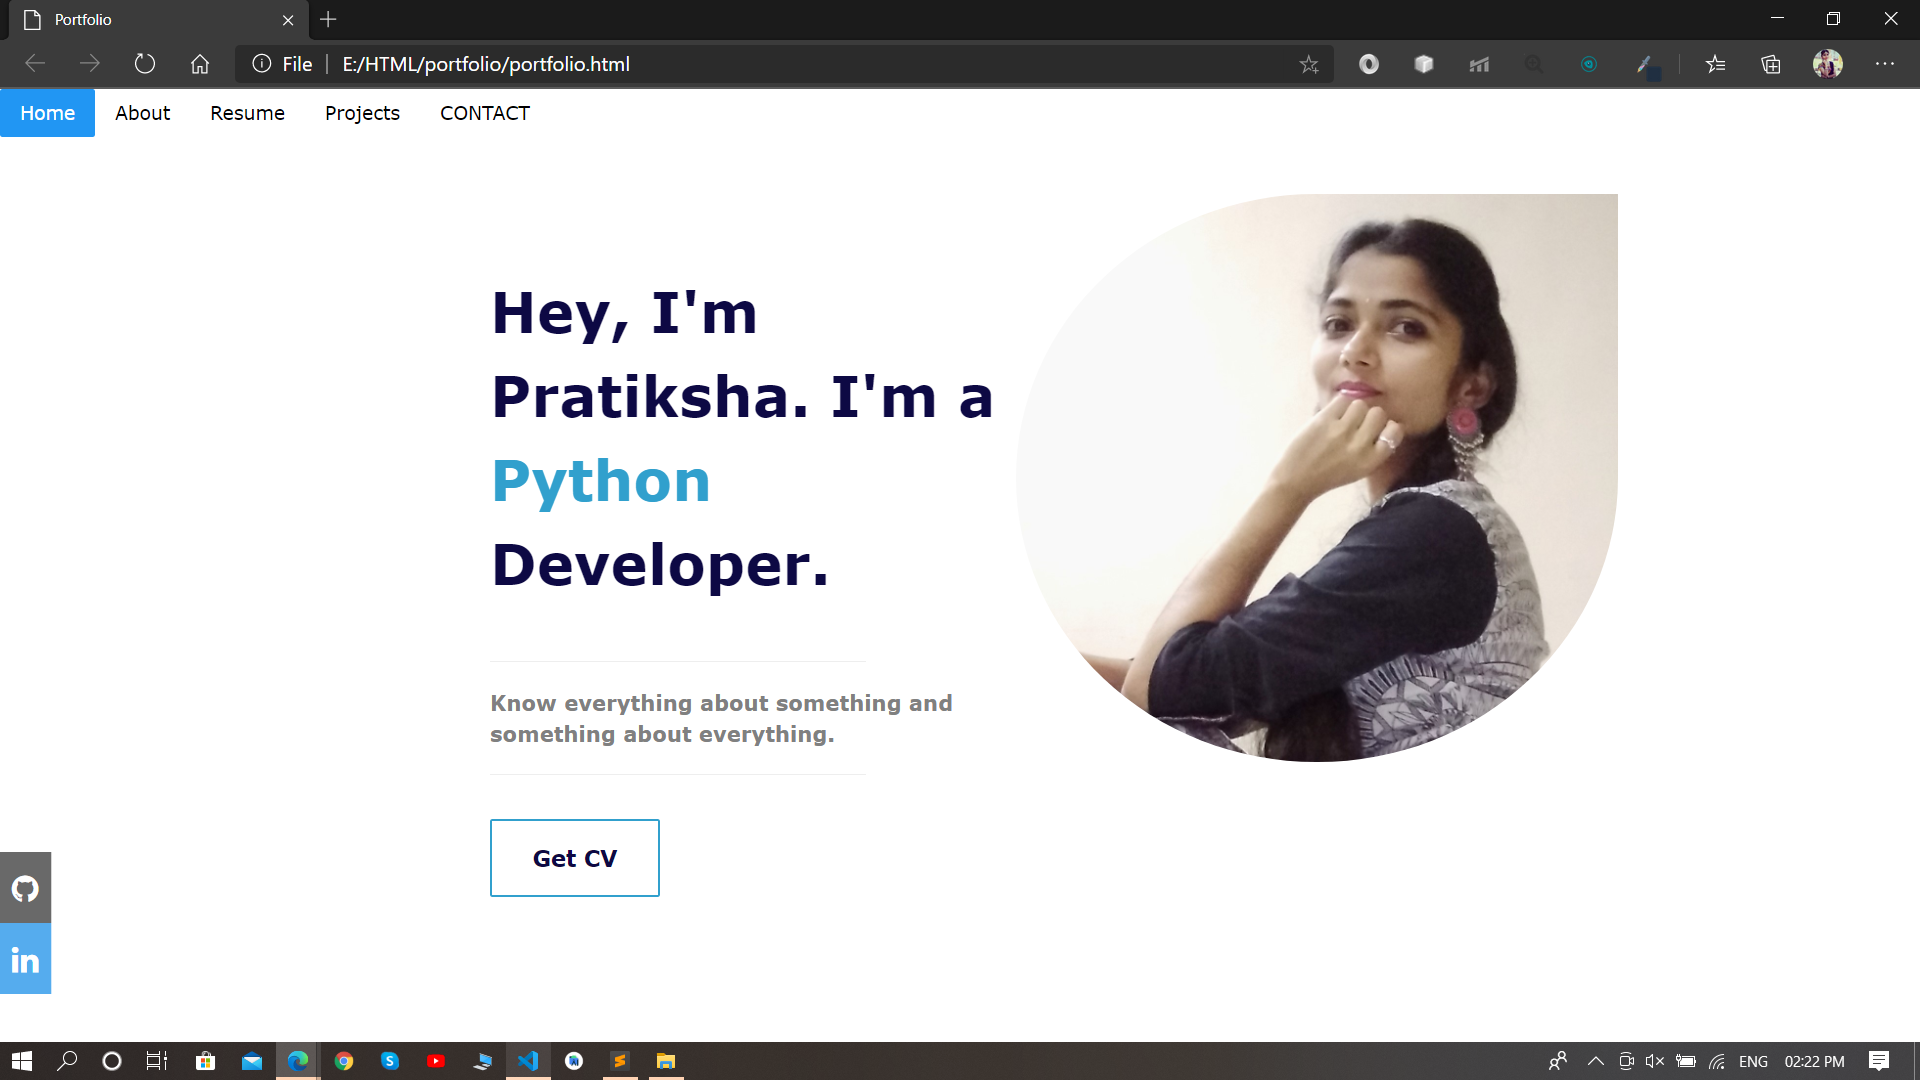Select the browser profile avatar picture
The width and height of the screenshot is (1920, 1080).
click(x=1829, y=64)
